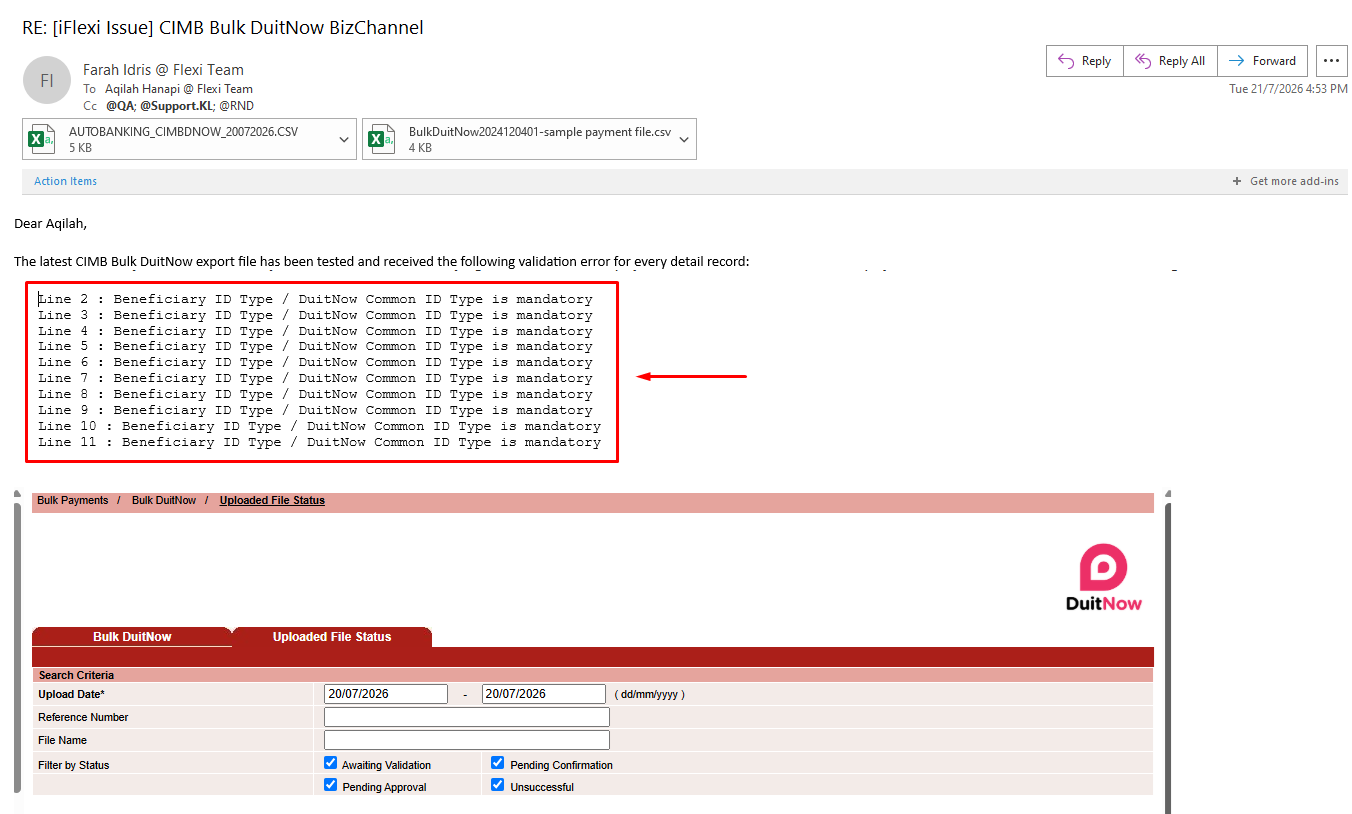This screenshot has height=814, width=1352.
Task: Expand dropdown for BulkDuitNow sample file attachment
Action: point(685,139)
